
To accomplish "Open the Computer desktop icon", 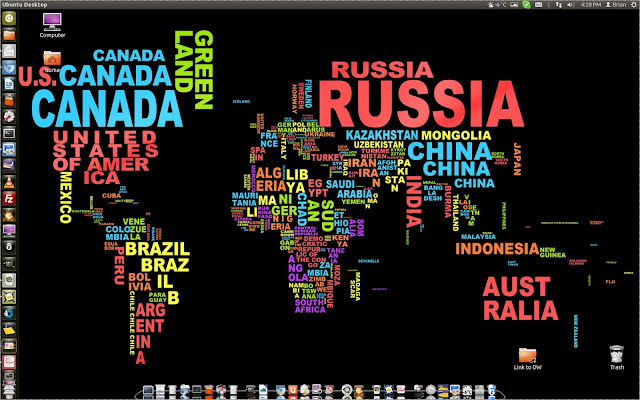I will pos(52,25).
